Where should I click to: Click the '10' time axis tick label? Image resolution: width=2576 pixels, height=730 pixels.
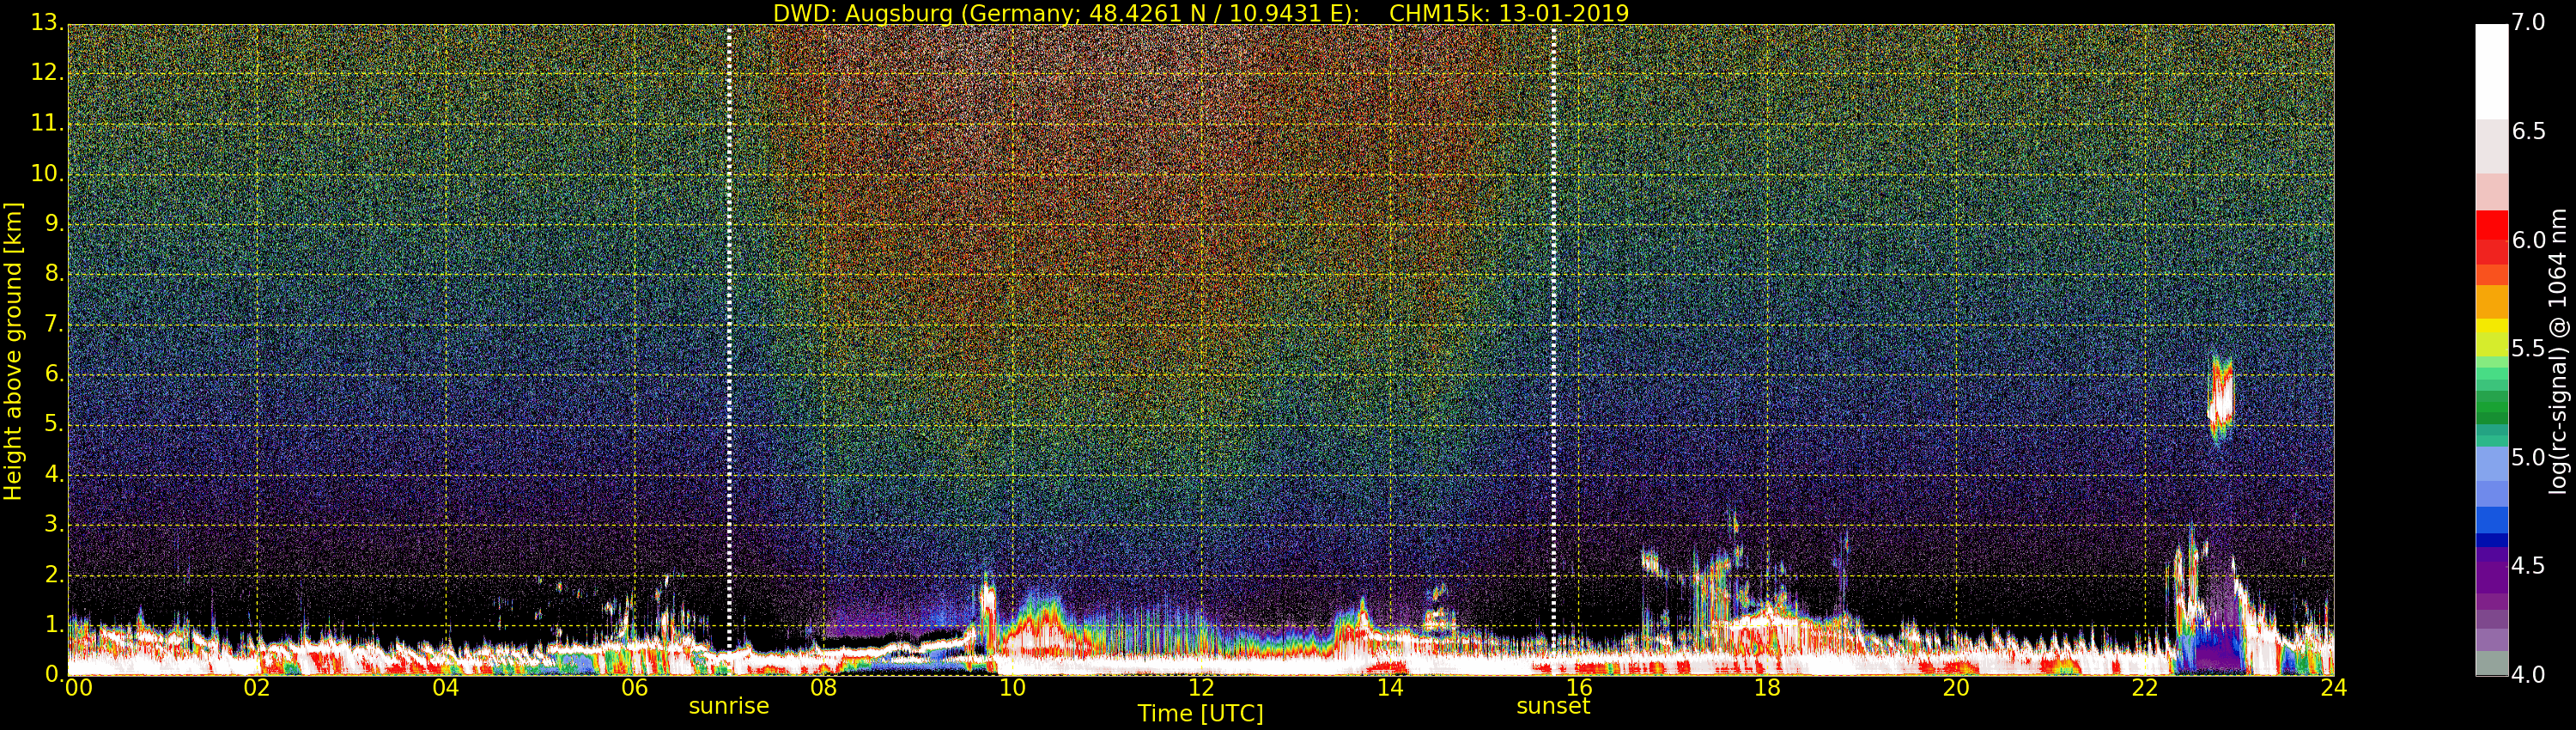click(1012, 688)
